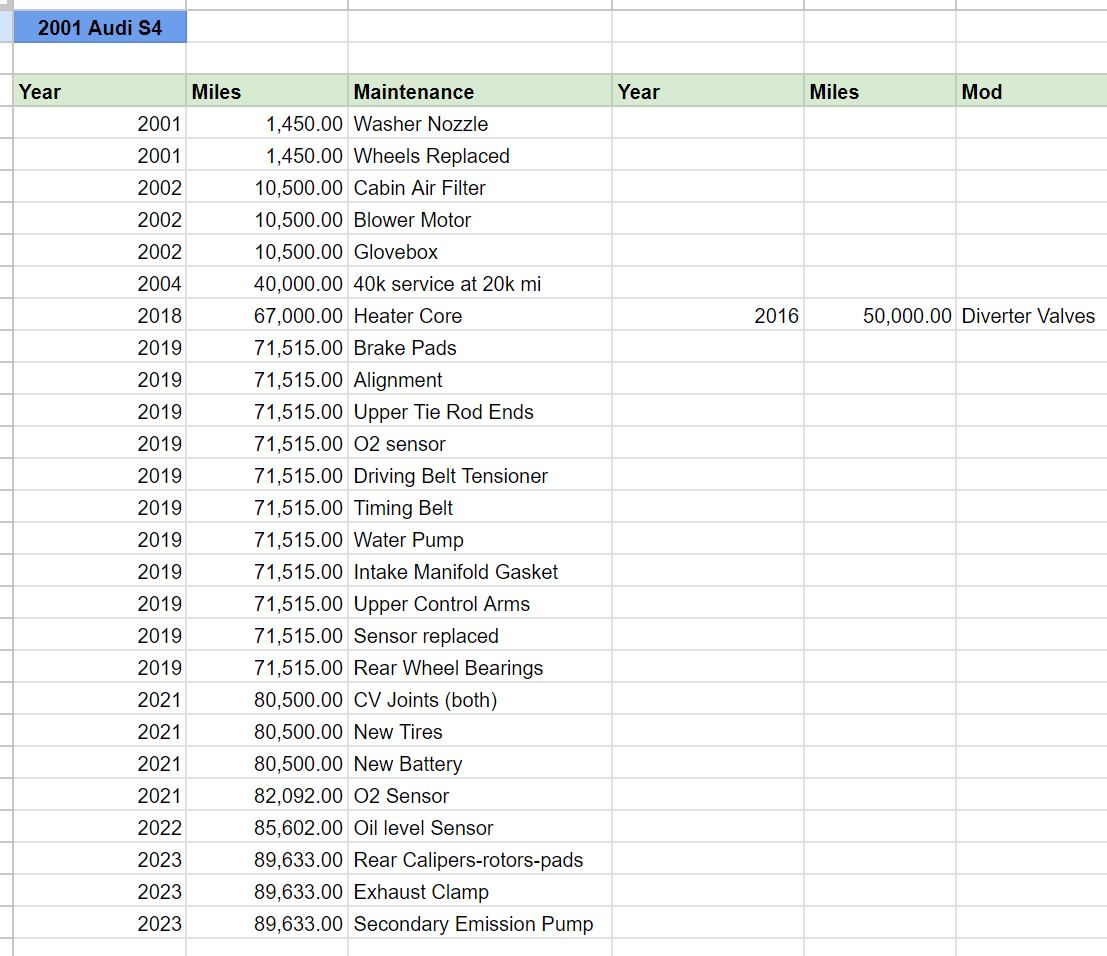Click the Heater Core maintenance cell
Screen dimensions: 1107x956
click(480, 316)
